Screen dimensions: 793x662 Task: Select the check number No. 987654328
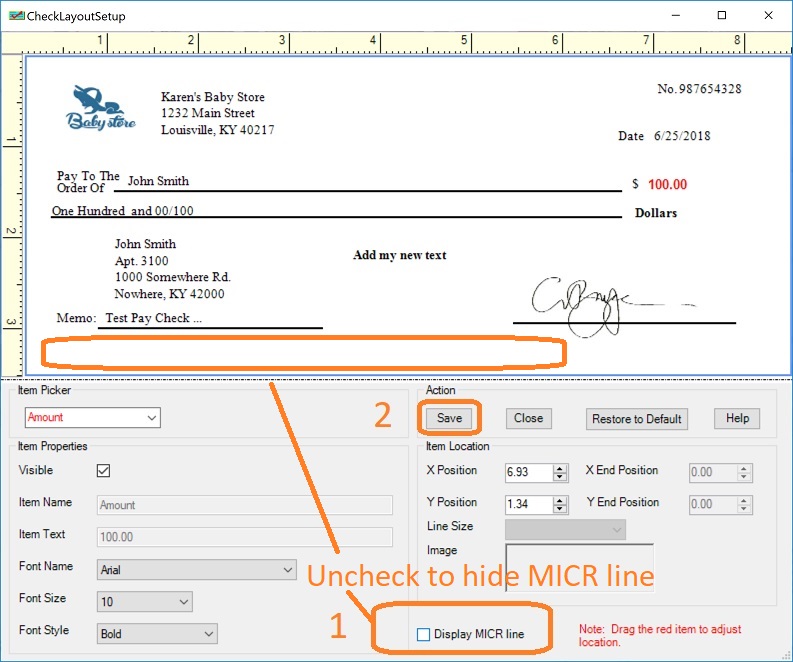pos(699,89)
